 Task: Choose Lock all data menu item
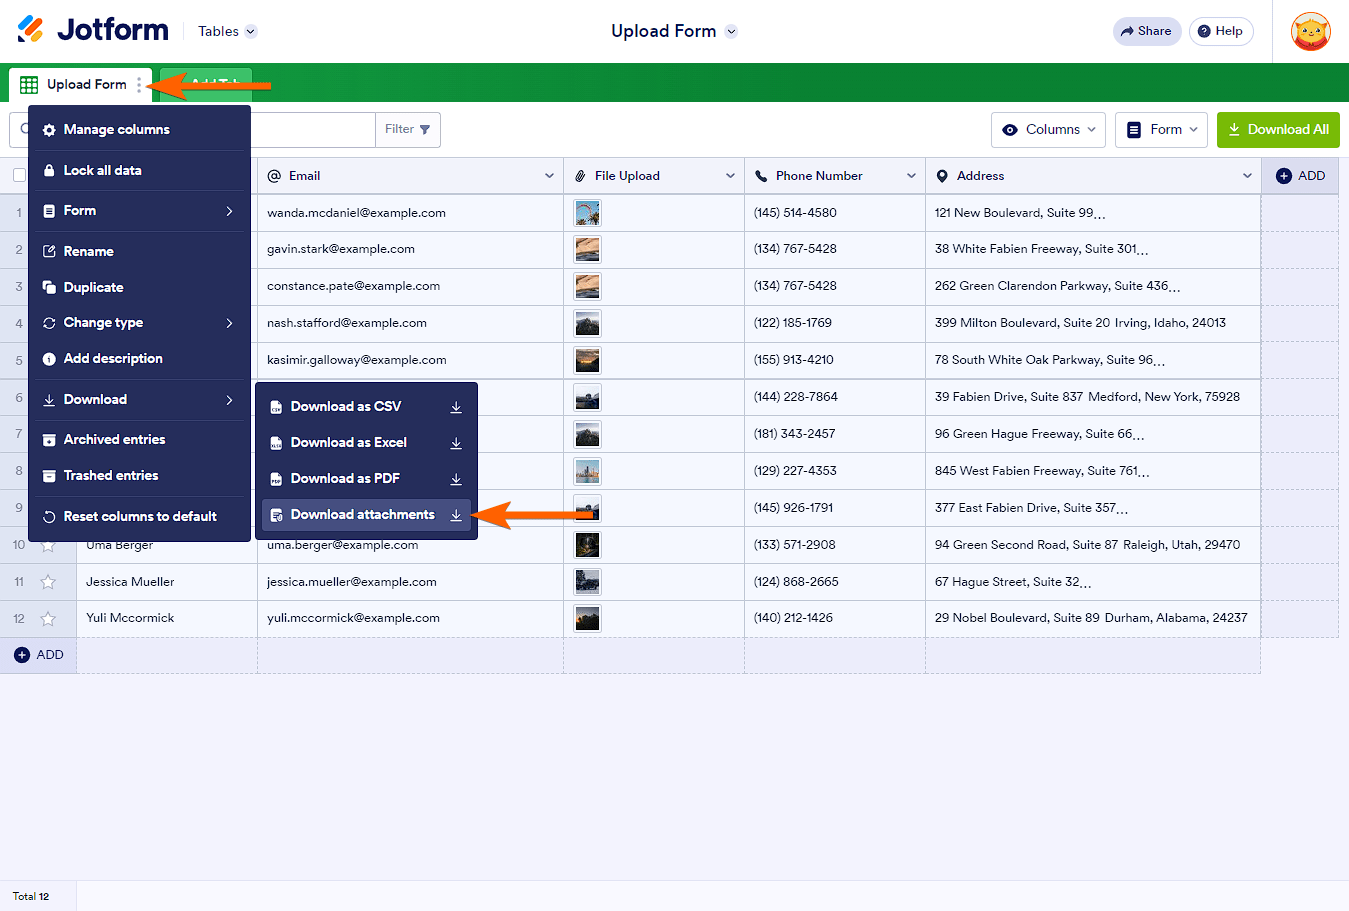(x=102, y=171)
